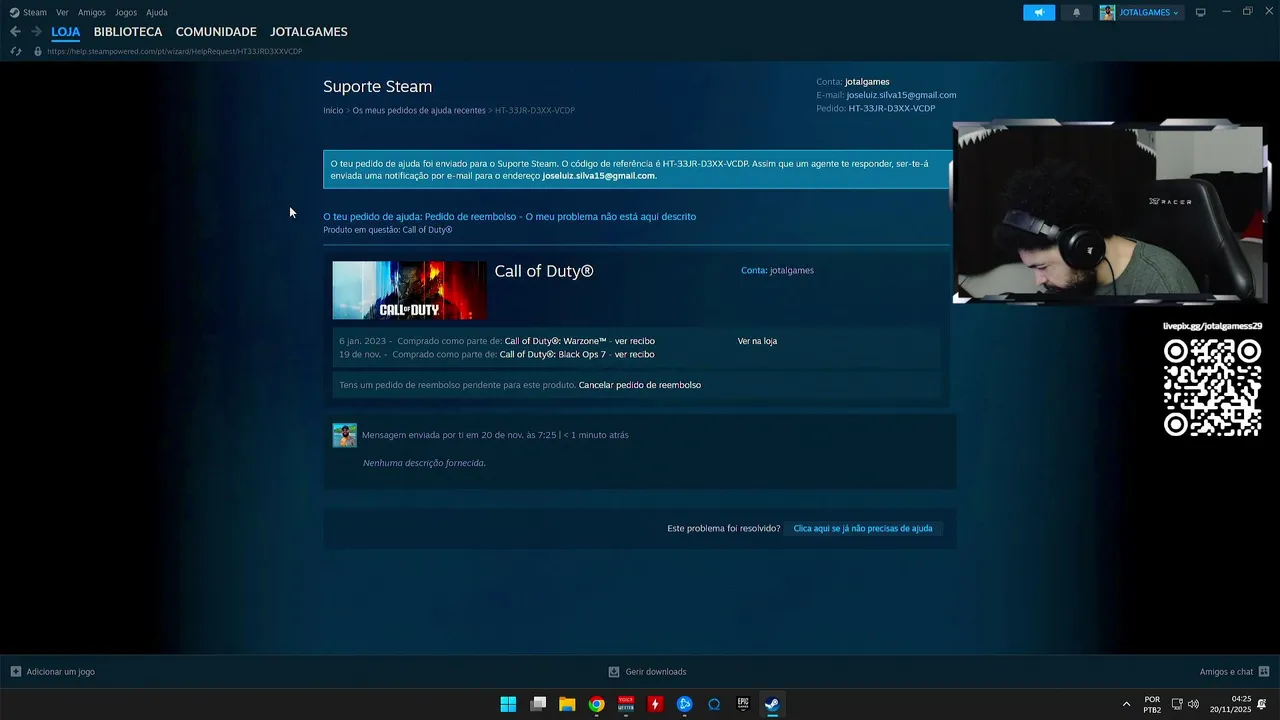Viewport: 1280px width, 720px height.
Task: Click the plus icon beside Adicionar um jogo
Action: pyautogui.click(x=15, y=672)
